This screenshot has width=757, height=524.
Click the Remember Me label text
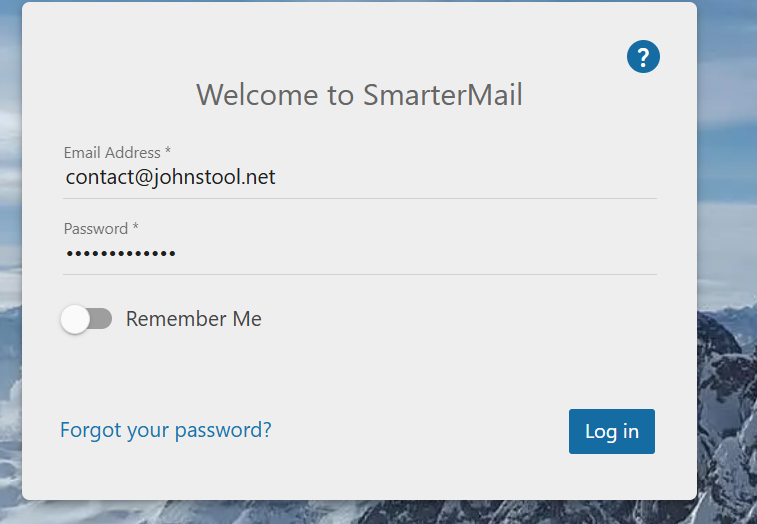pyautogui.click(x=193, y=319)
